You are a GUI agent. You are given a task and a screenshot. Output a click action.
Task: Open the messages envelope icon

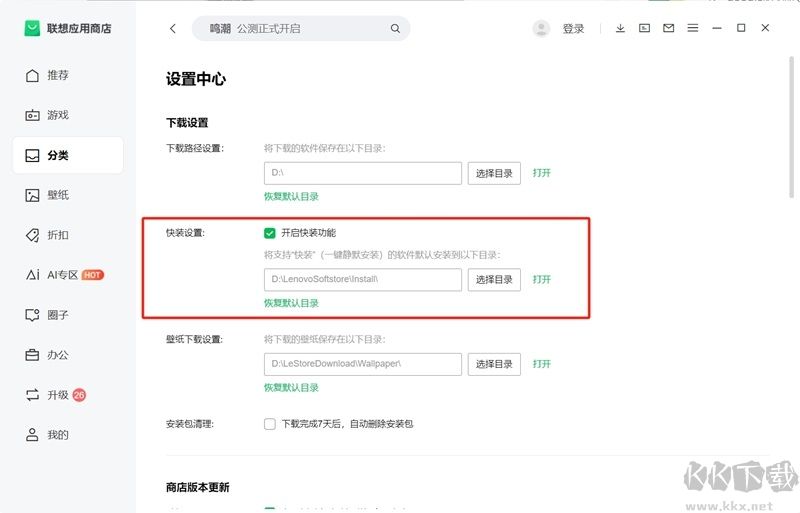click(x=668, y=28)
